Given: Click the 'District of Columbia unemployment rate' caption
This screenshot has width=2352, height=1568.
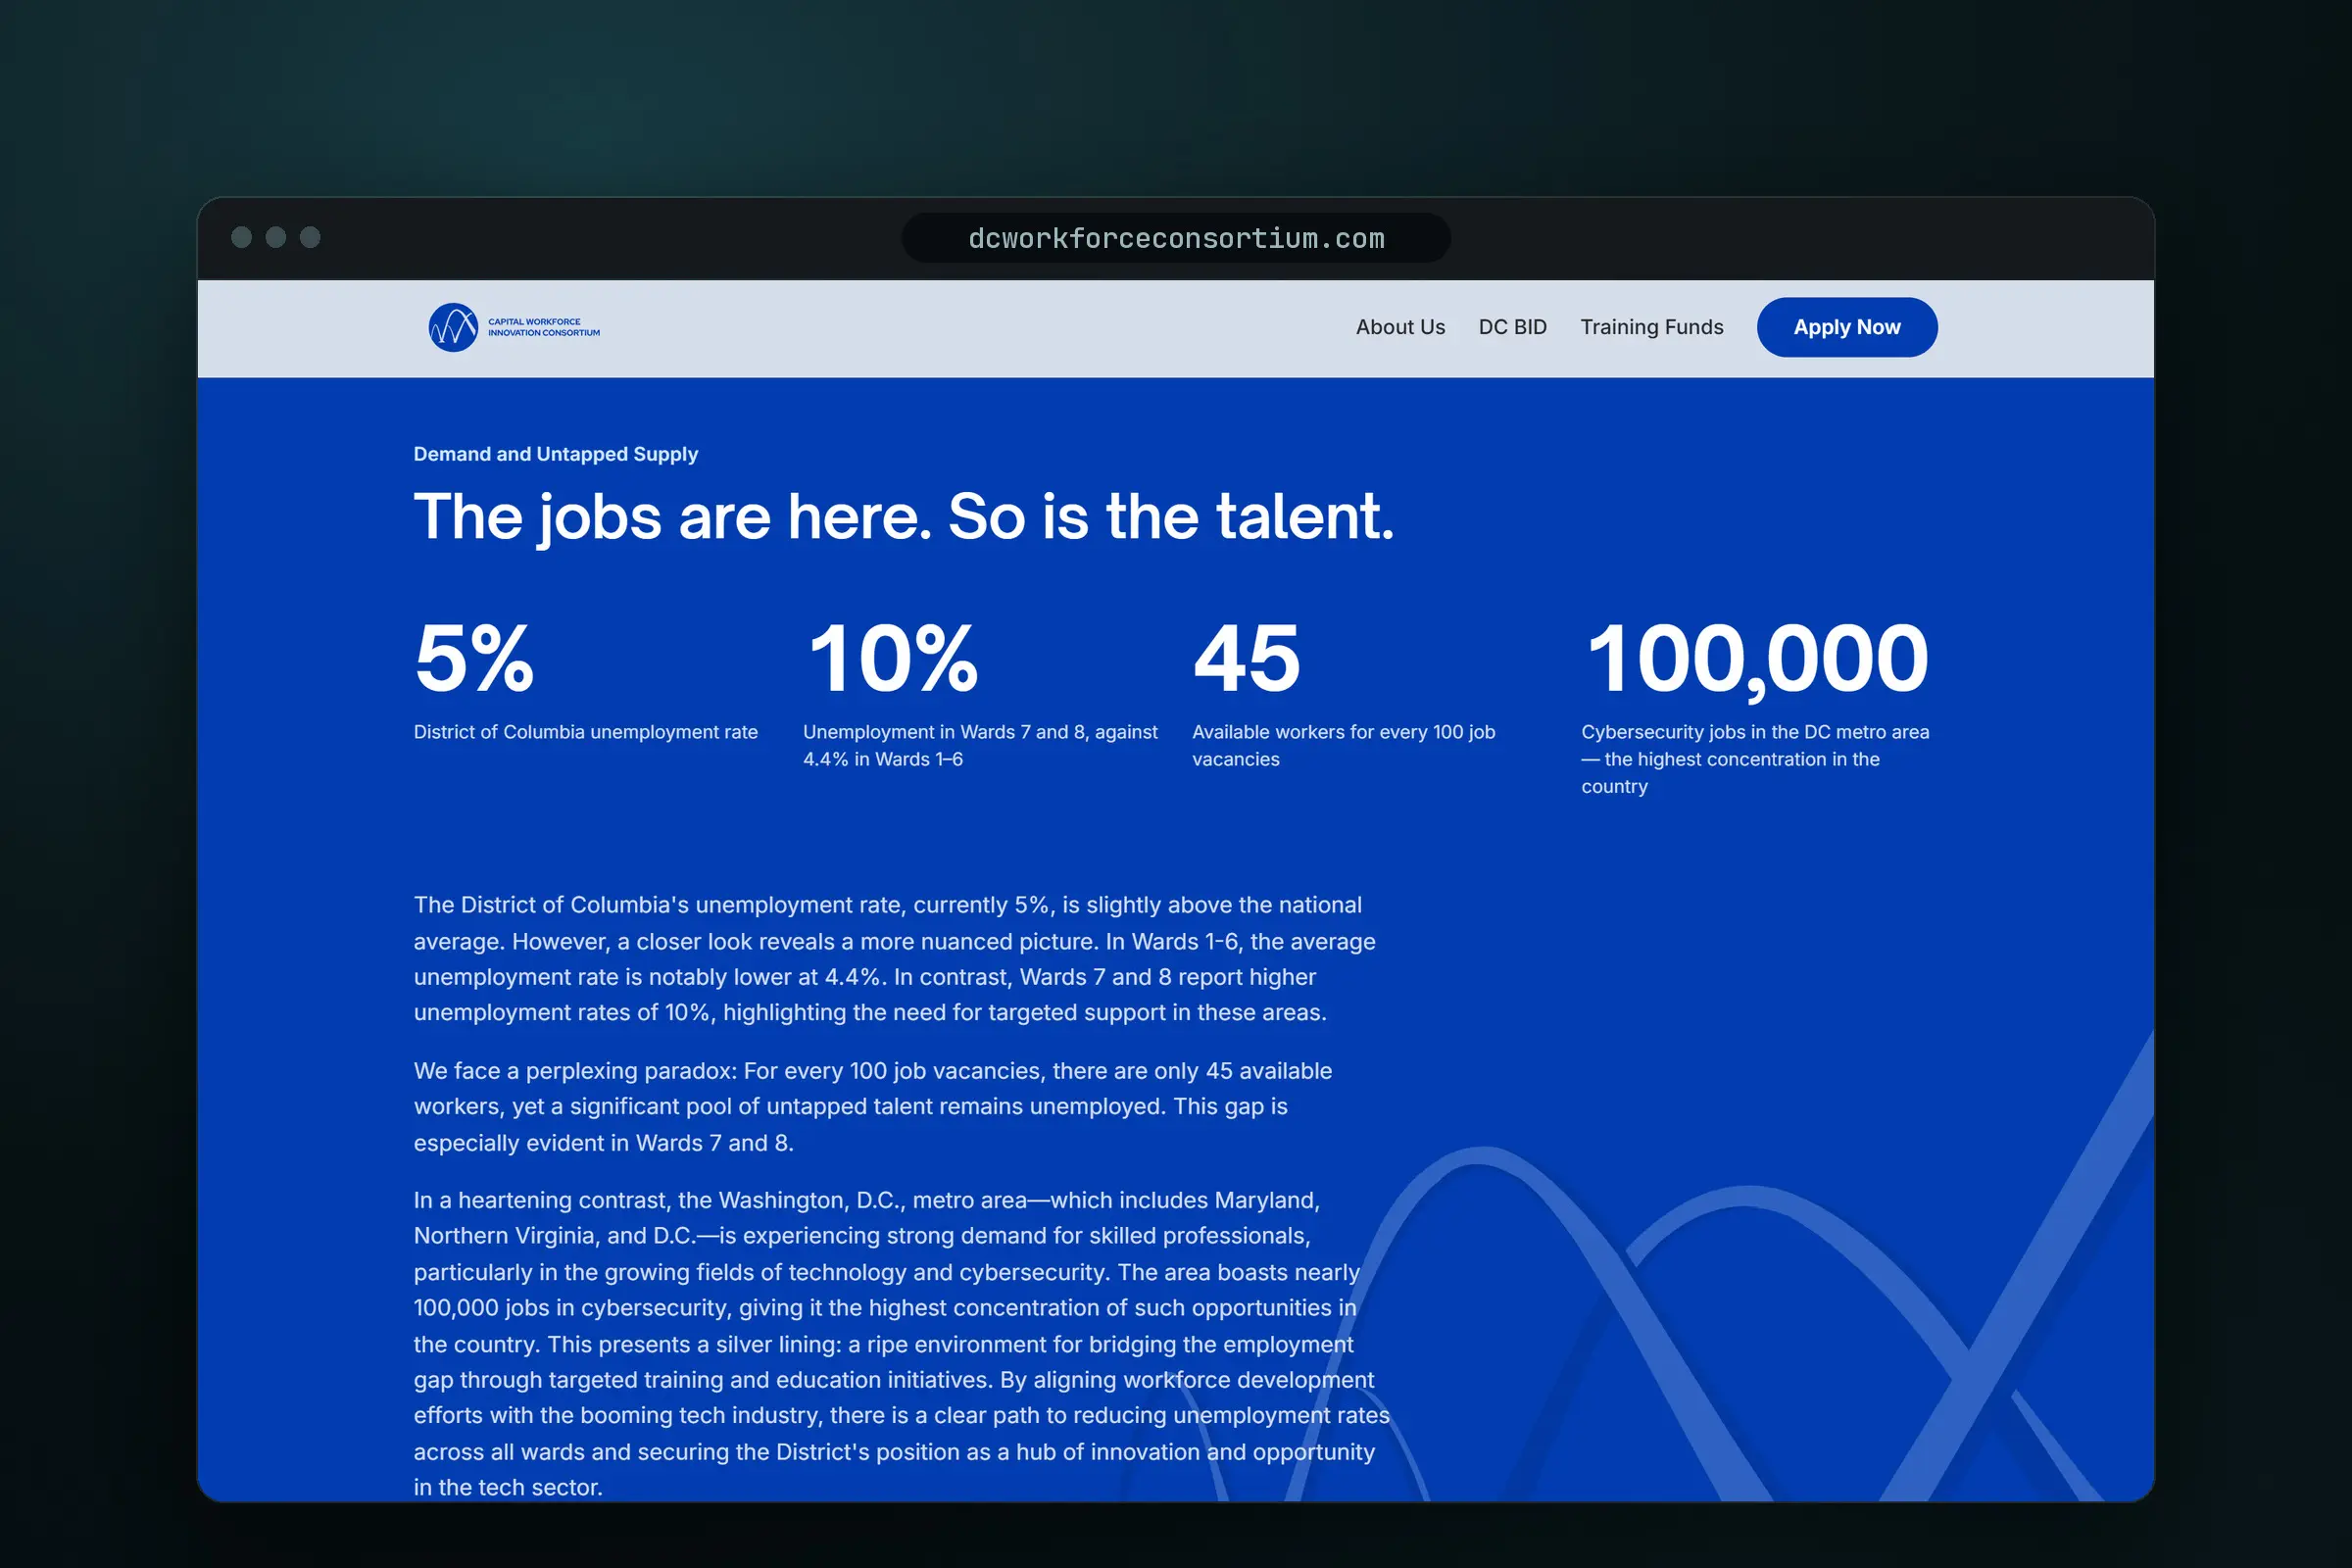Looking at the screenshot, I should (586, 732).
